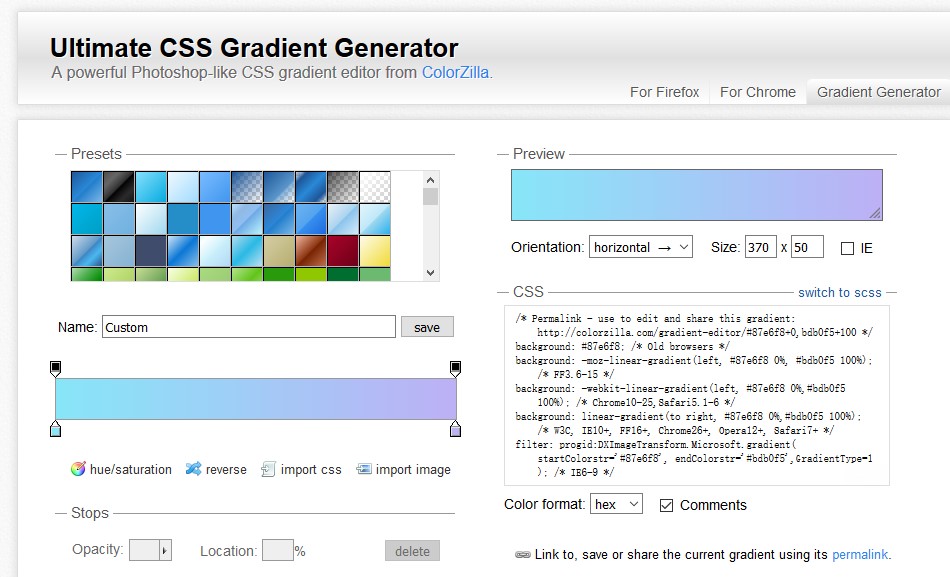The width and height of the screenshot is (950, 577).
Task: Click the preview resize grip handle
Action: pos(875,212)
